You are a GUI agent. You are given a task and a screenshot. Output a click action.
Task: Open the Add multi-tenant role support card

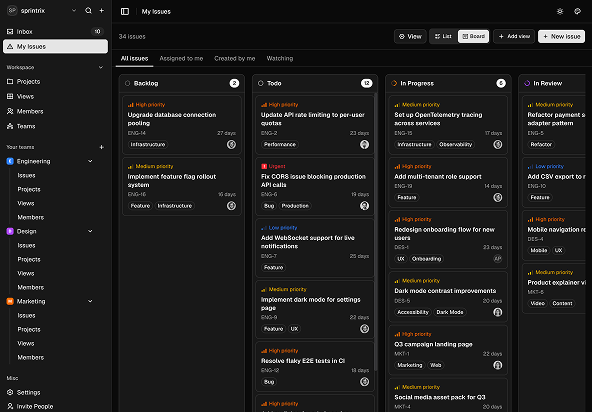coord(448,182)
